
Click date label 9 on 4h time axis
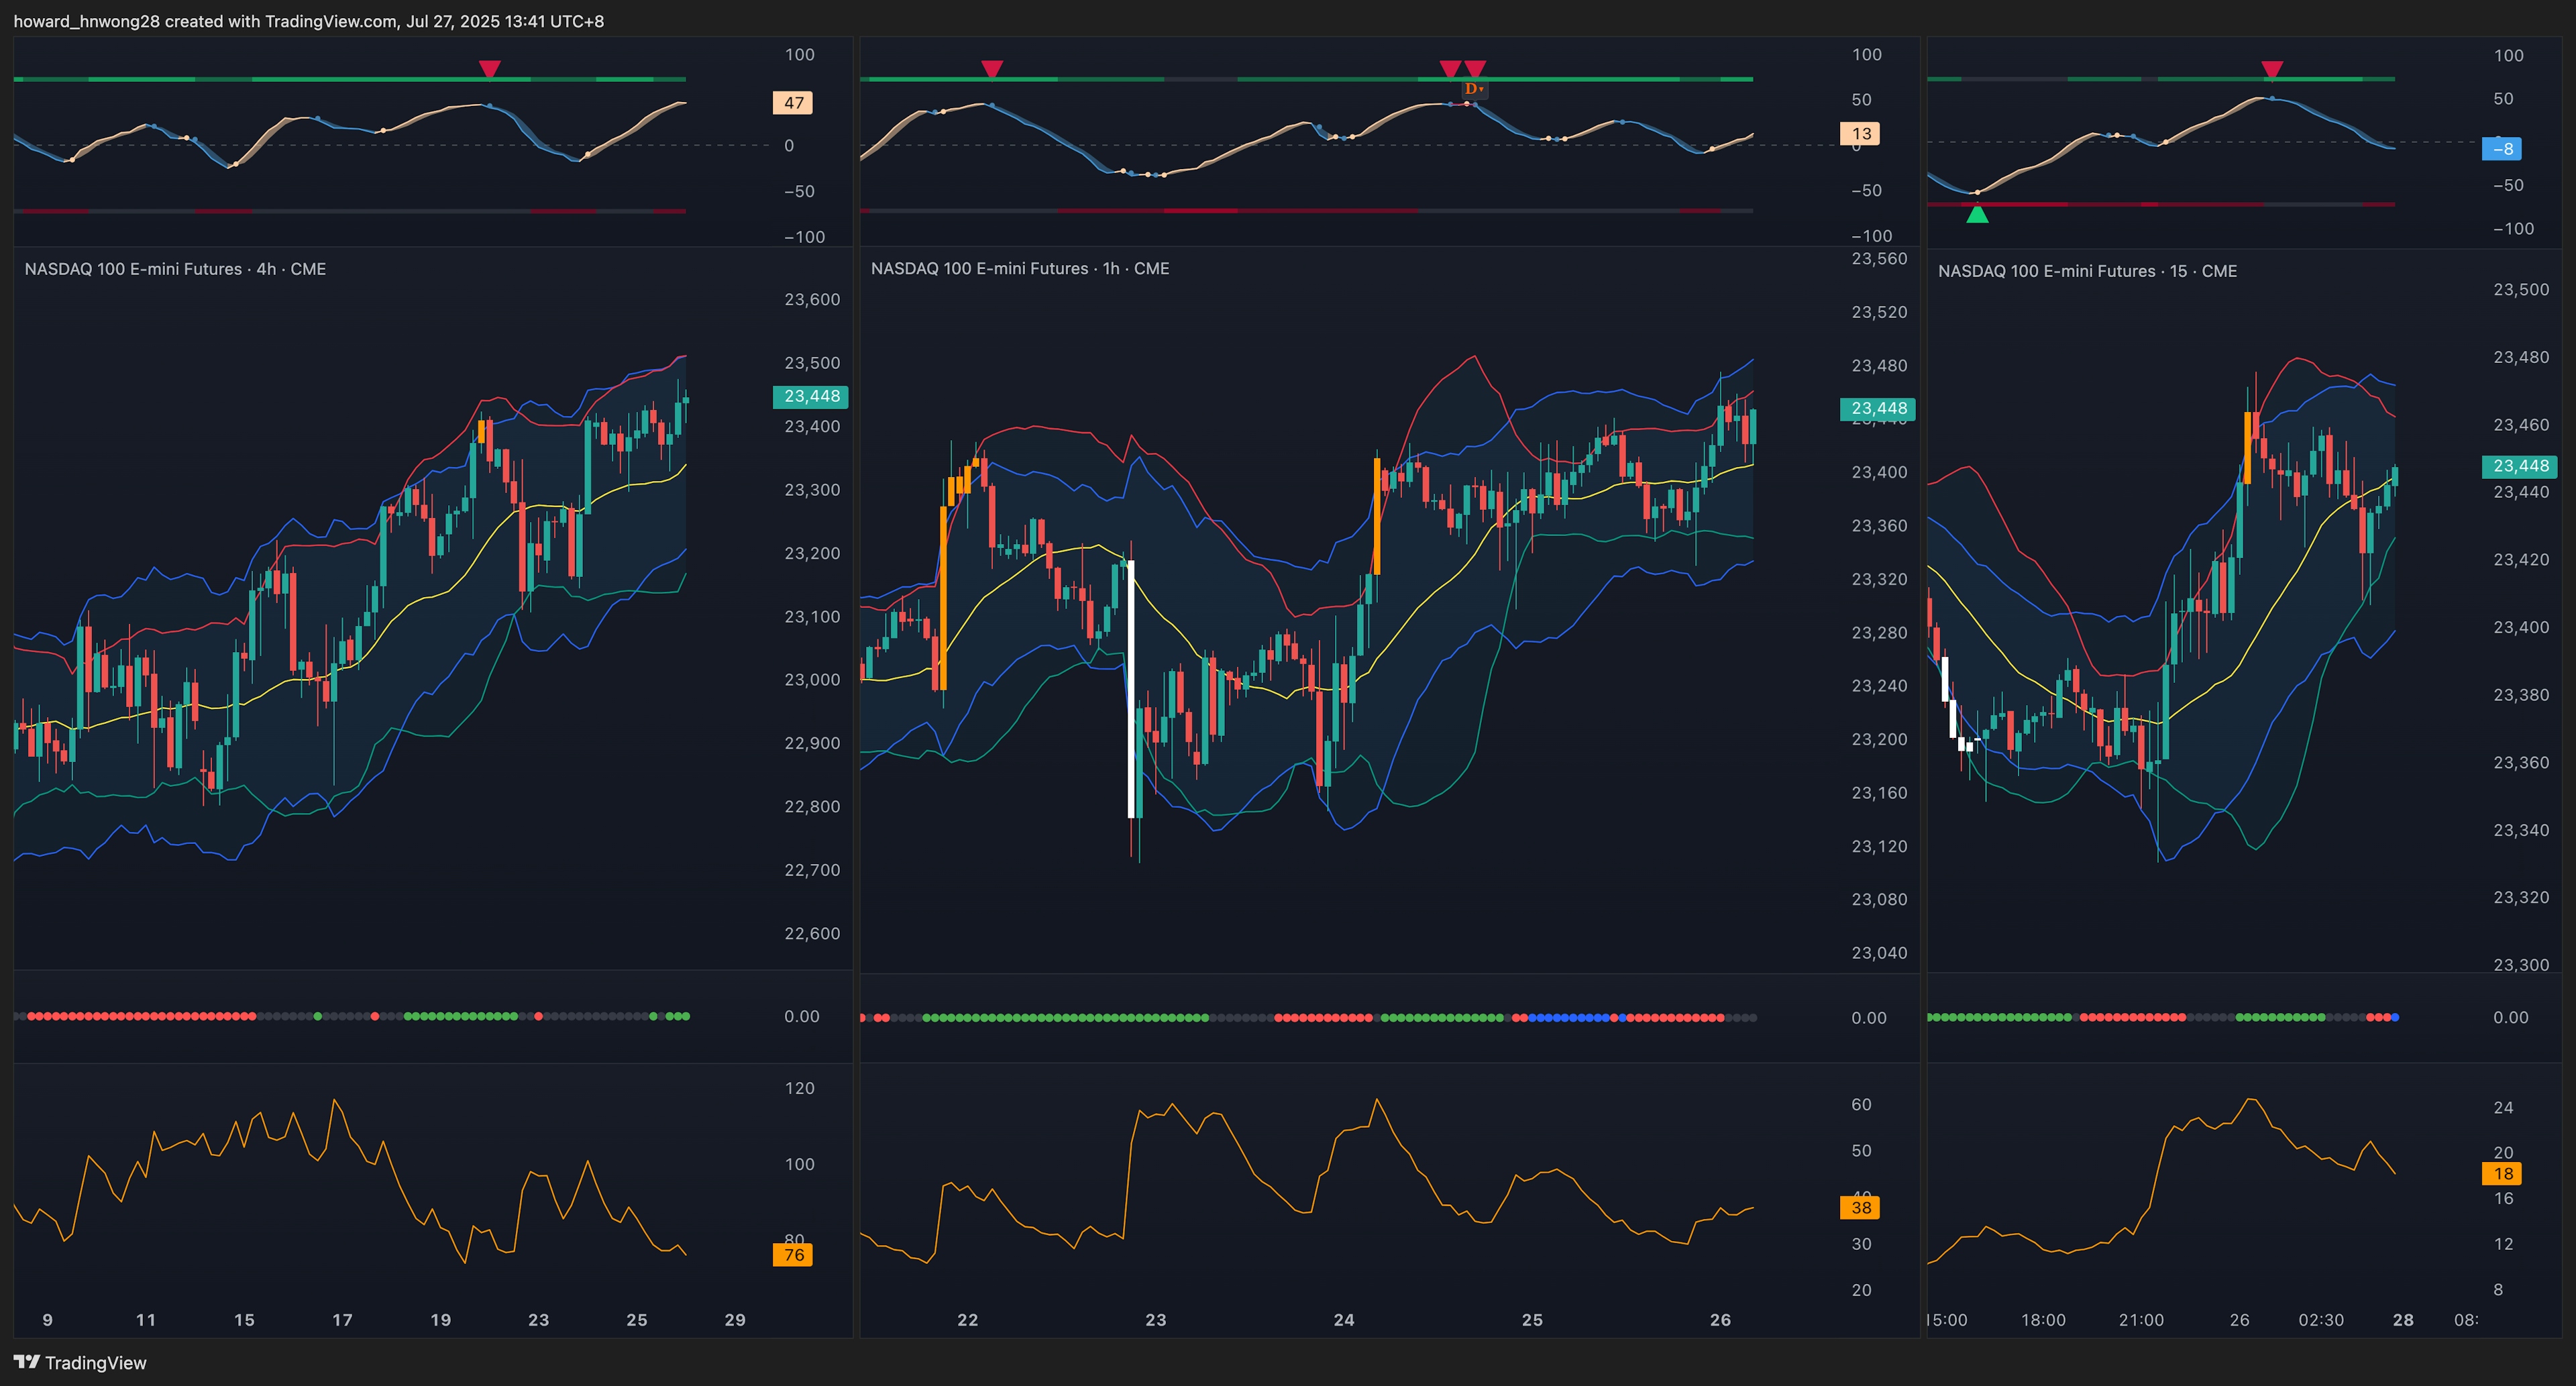47,1320
